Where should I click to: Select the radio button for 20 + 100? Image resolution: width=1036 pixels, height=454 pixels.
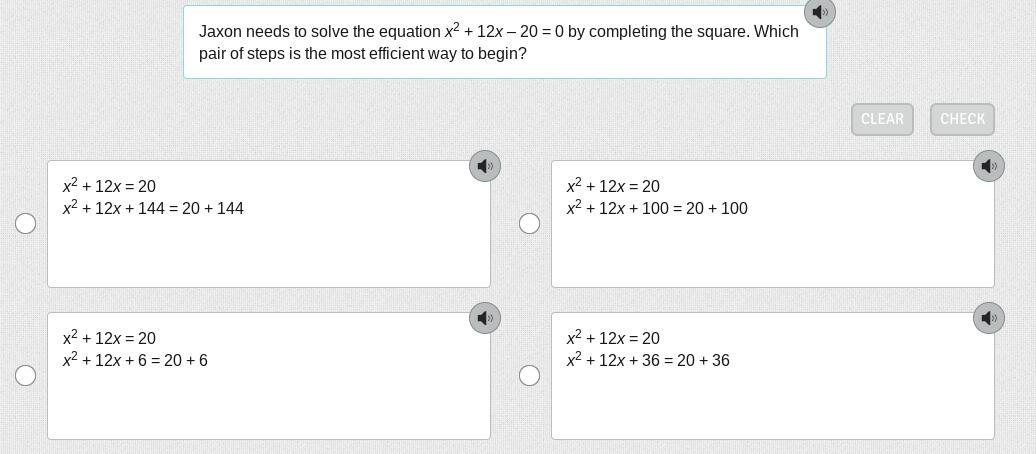click(x=530, y=223)
